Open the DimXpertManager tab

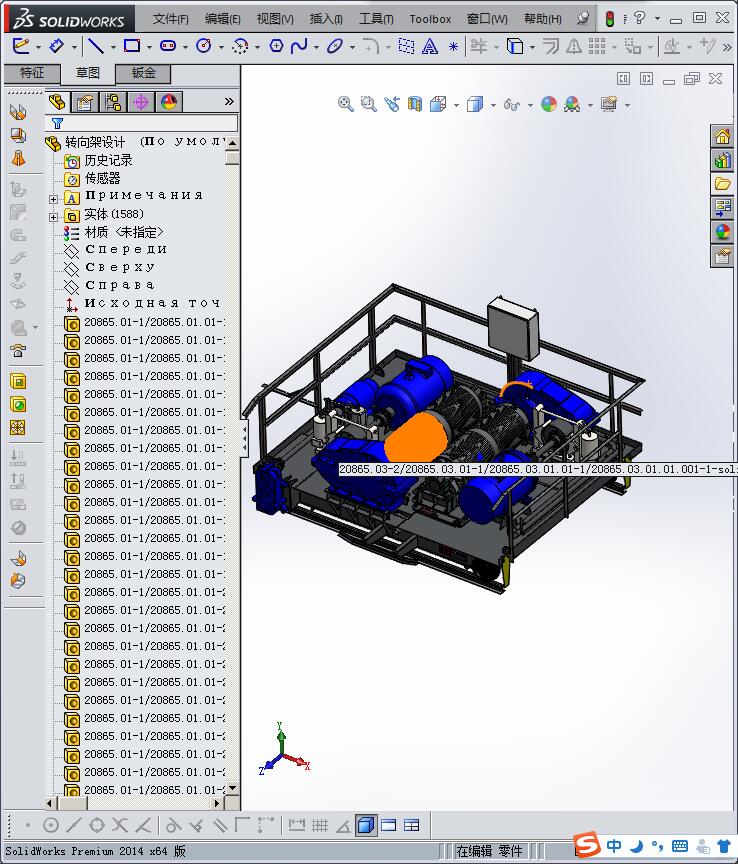pyautogui.click(x=141, y=102)
